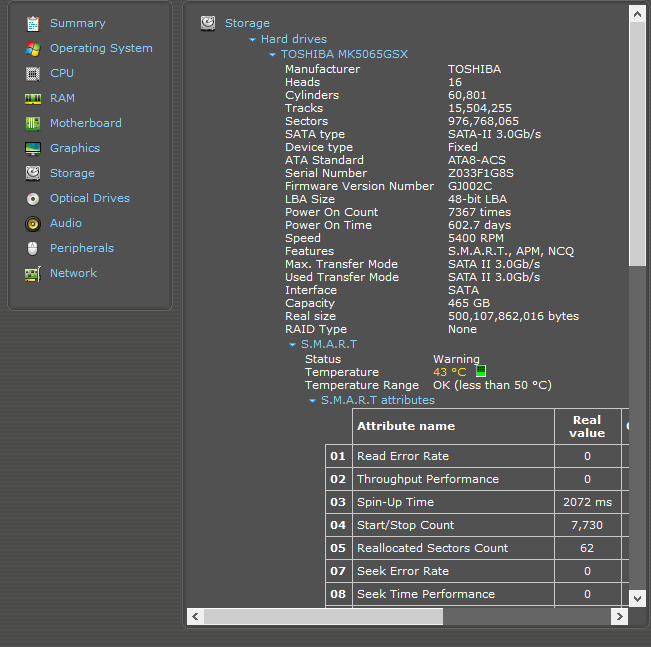The height and width of the screenshot is (647, 651).
Task: Open the Network section
Action: click(x=73, y=273)
